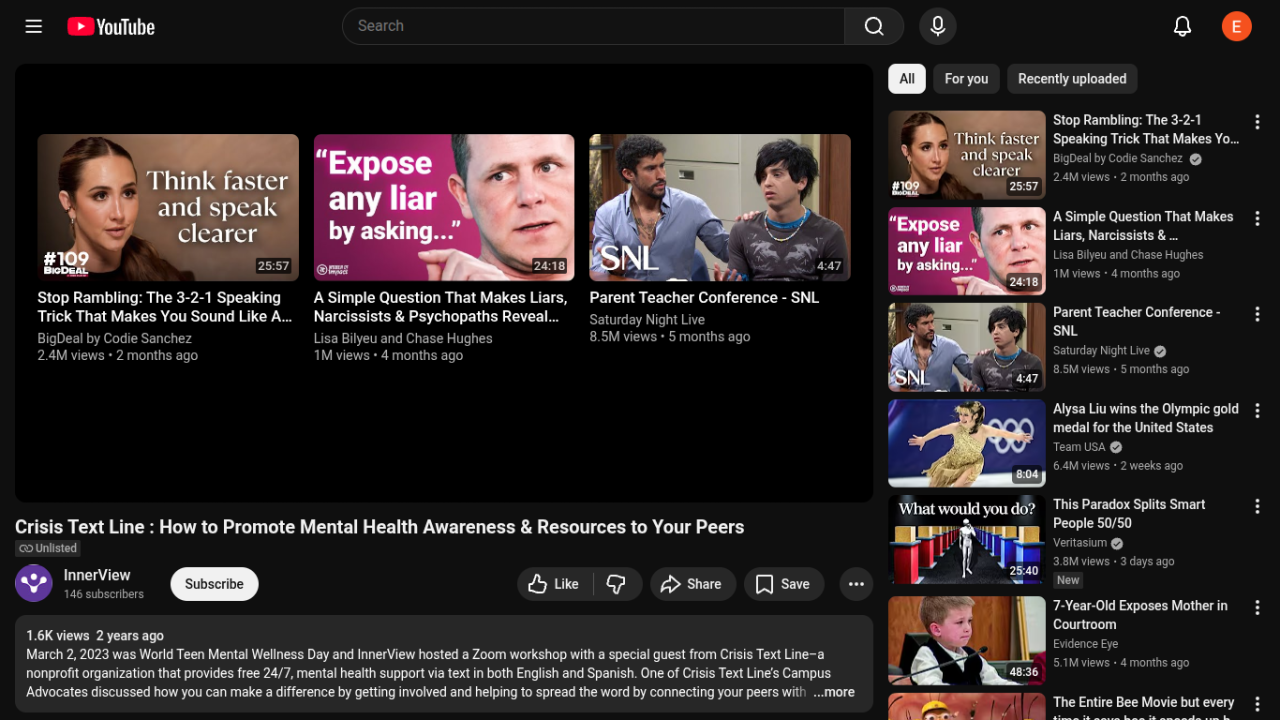
Task: Open options menu for Alysa Liu video
Action: (x=1258, y=410)
